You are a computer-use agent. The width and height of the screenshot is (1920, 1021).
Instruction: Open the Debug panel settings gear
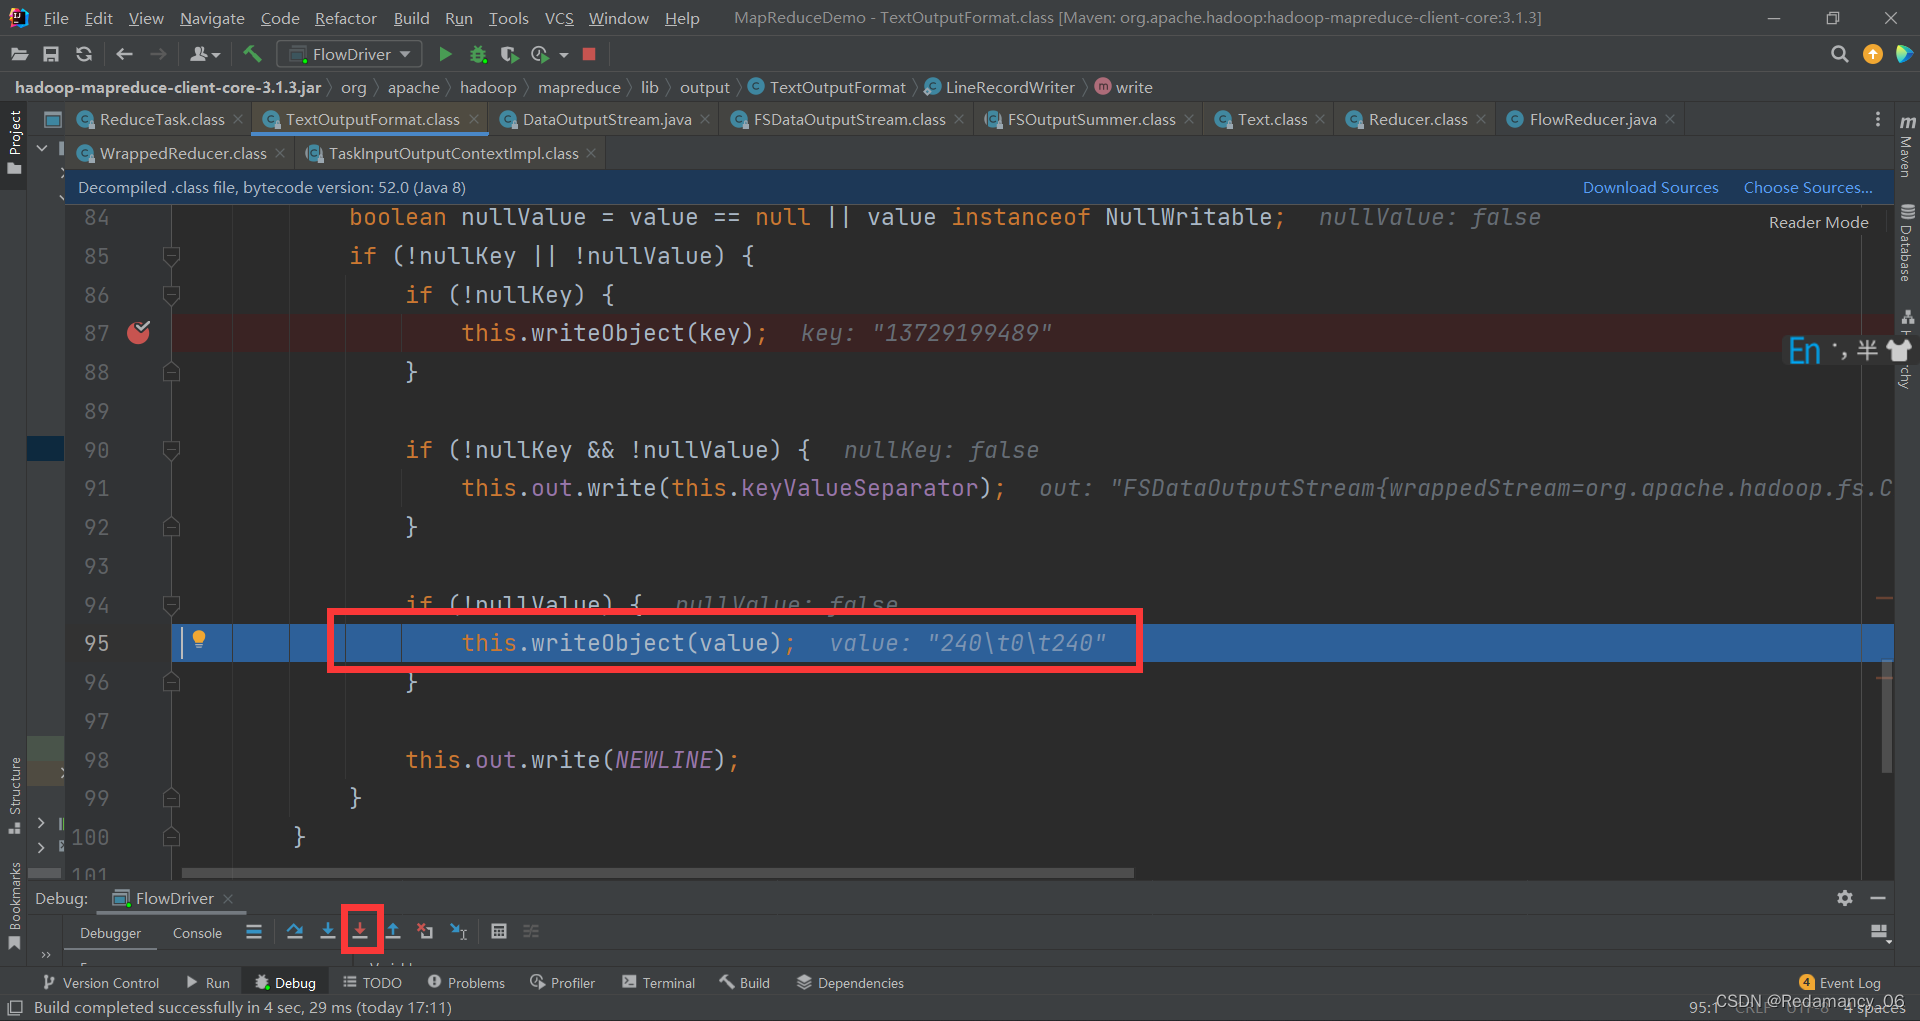click(1845, 898)
